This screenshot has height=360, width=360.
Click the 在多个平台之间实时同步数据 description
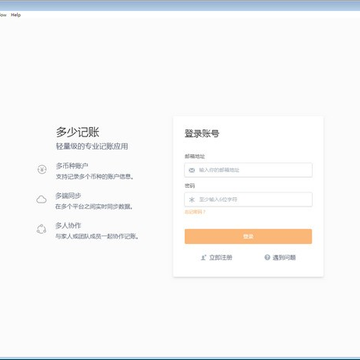95,207
